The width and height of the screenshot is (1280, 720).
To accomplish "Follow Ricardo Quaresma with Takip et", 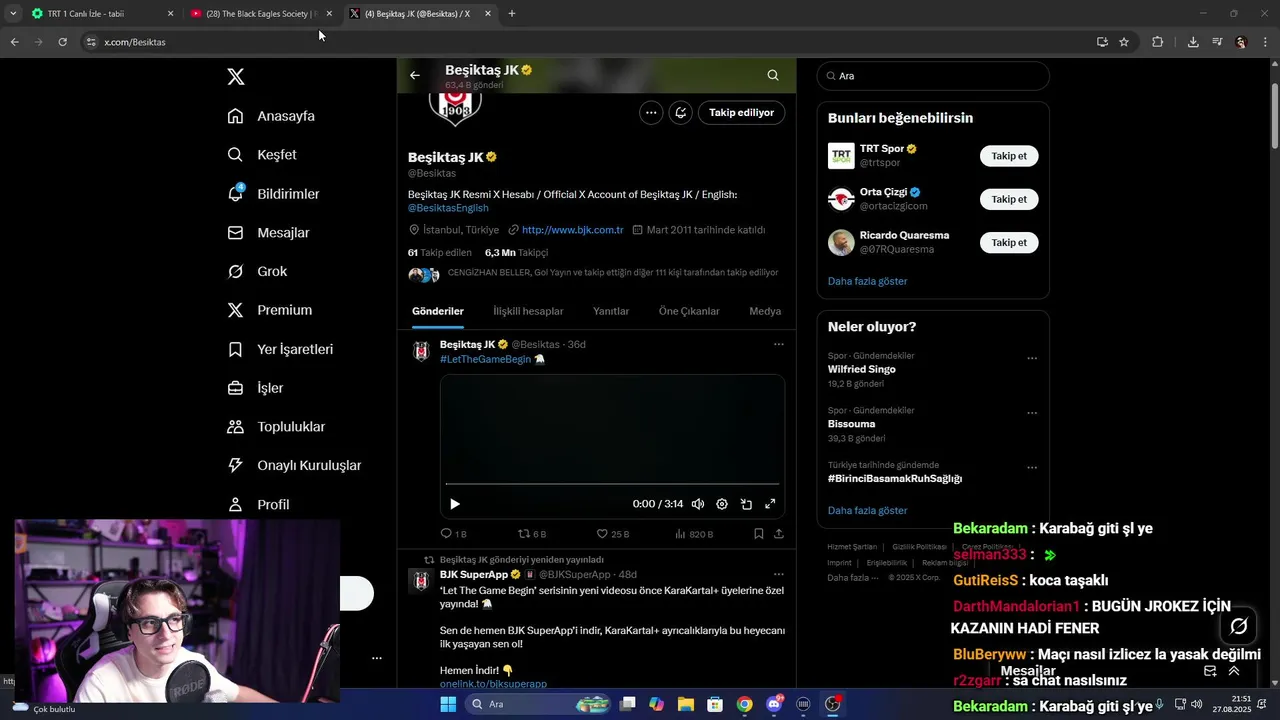I will click(x=1009, y=242).
